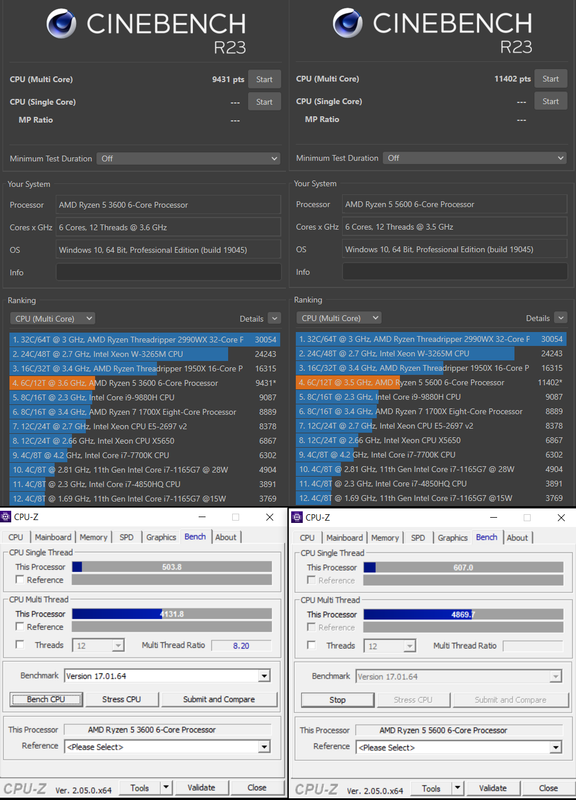The height and width of the screenshot is (800, 576).
Task: Select Xeon W-3265M row in right ranking
Action: click(431, 353)
